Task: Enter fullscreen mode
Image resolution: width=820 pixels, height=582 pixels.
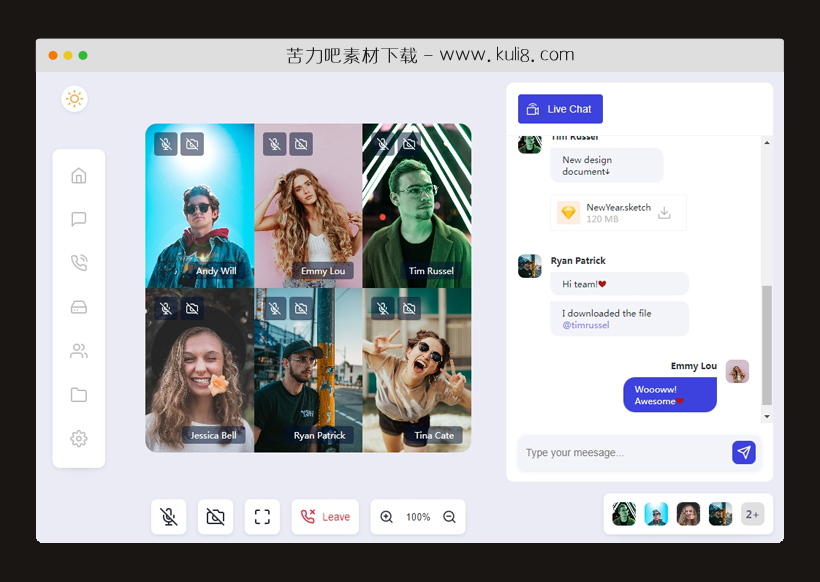Action: coord(262,517)
